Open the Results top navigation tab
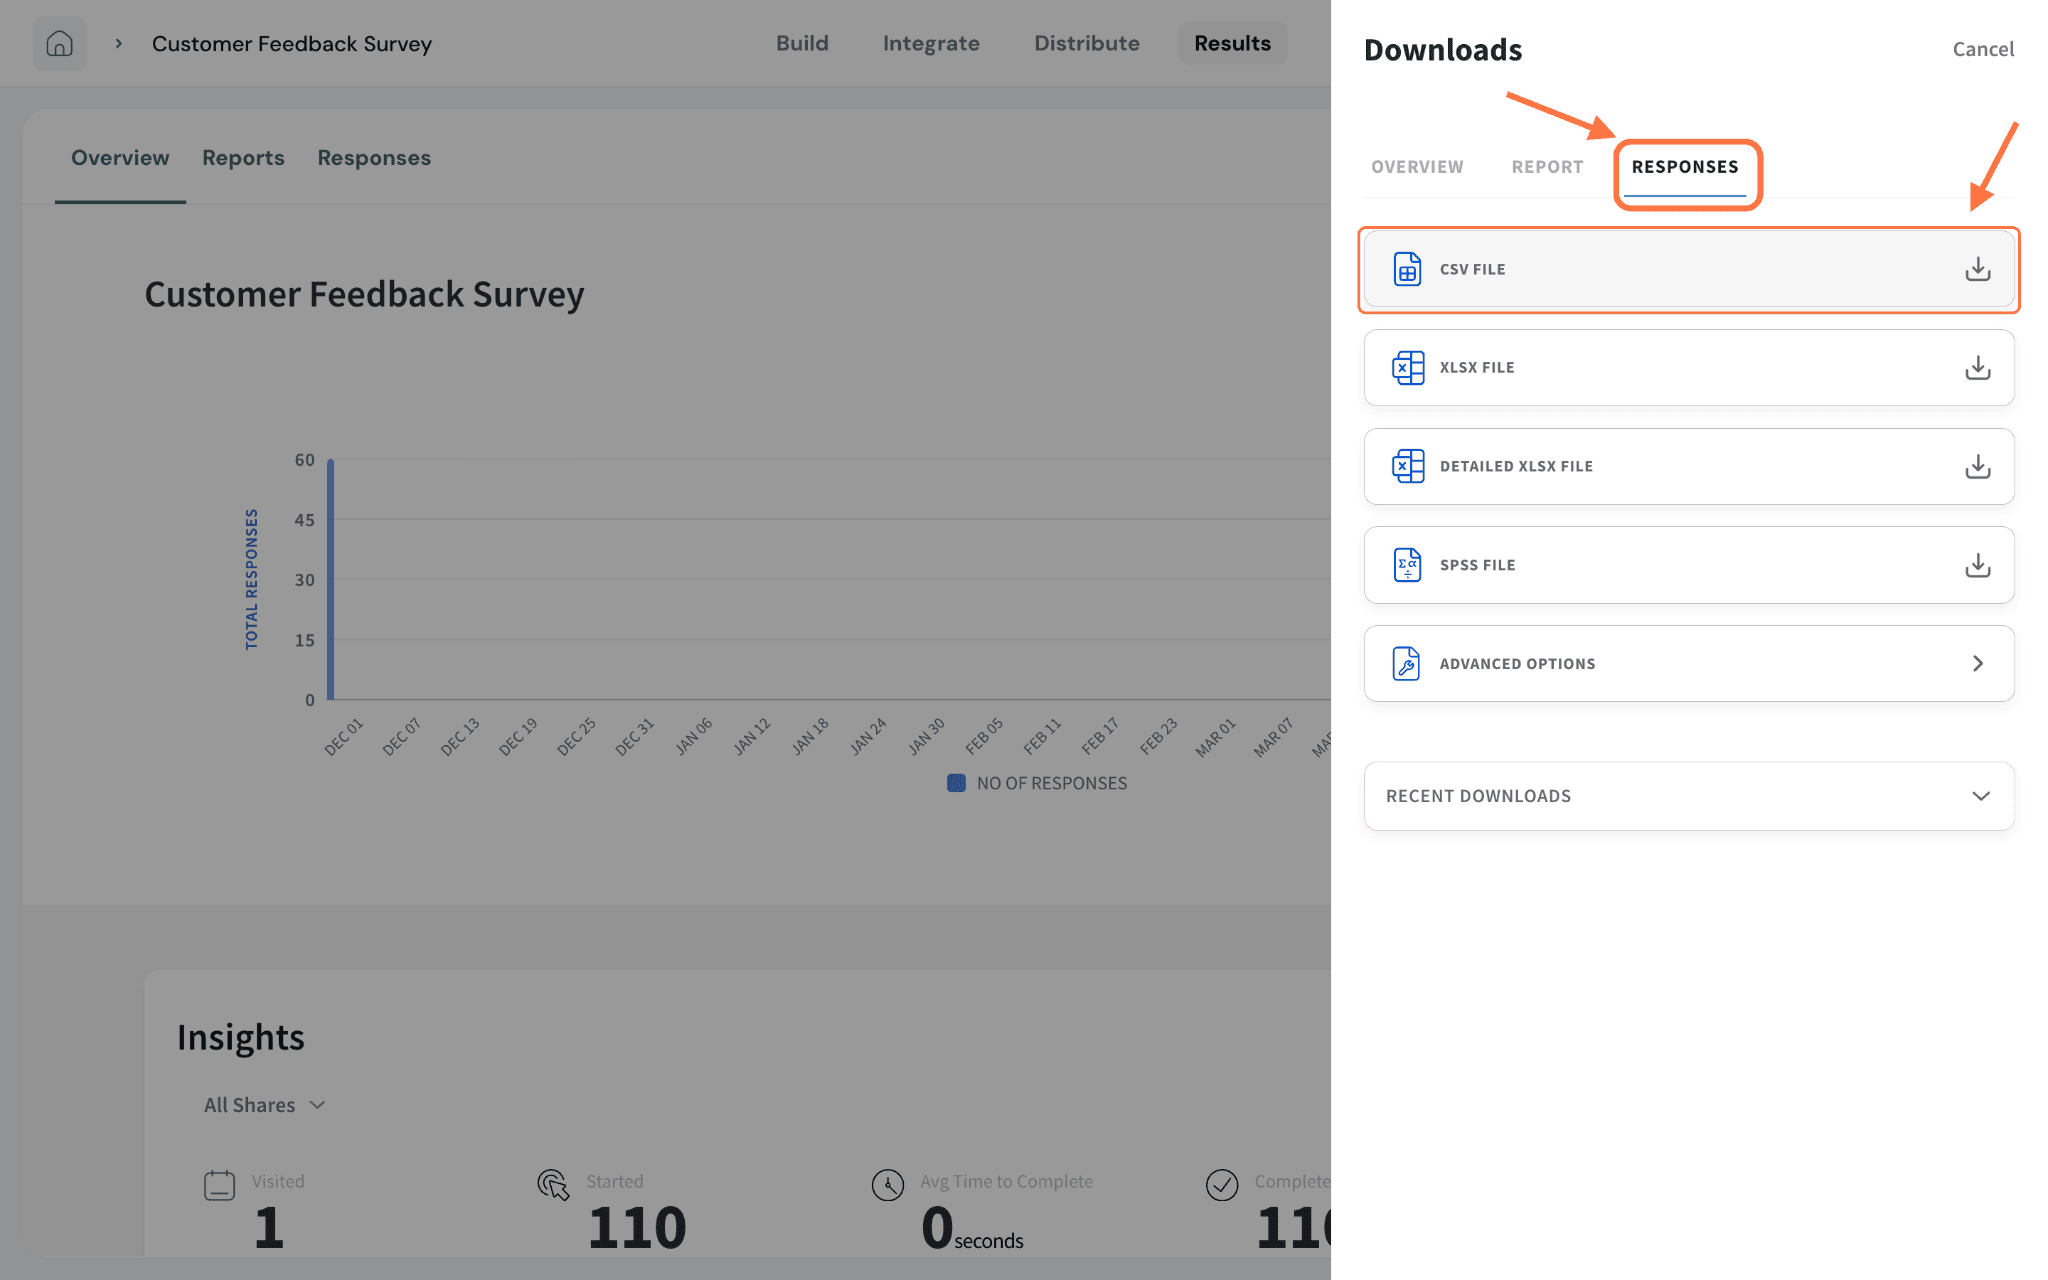The height and width of the screenshot is (1280, 2048). click(x=1232, y=44)
